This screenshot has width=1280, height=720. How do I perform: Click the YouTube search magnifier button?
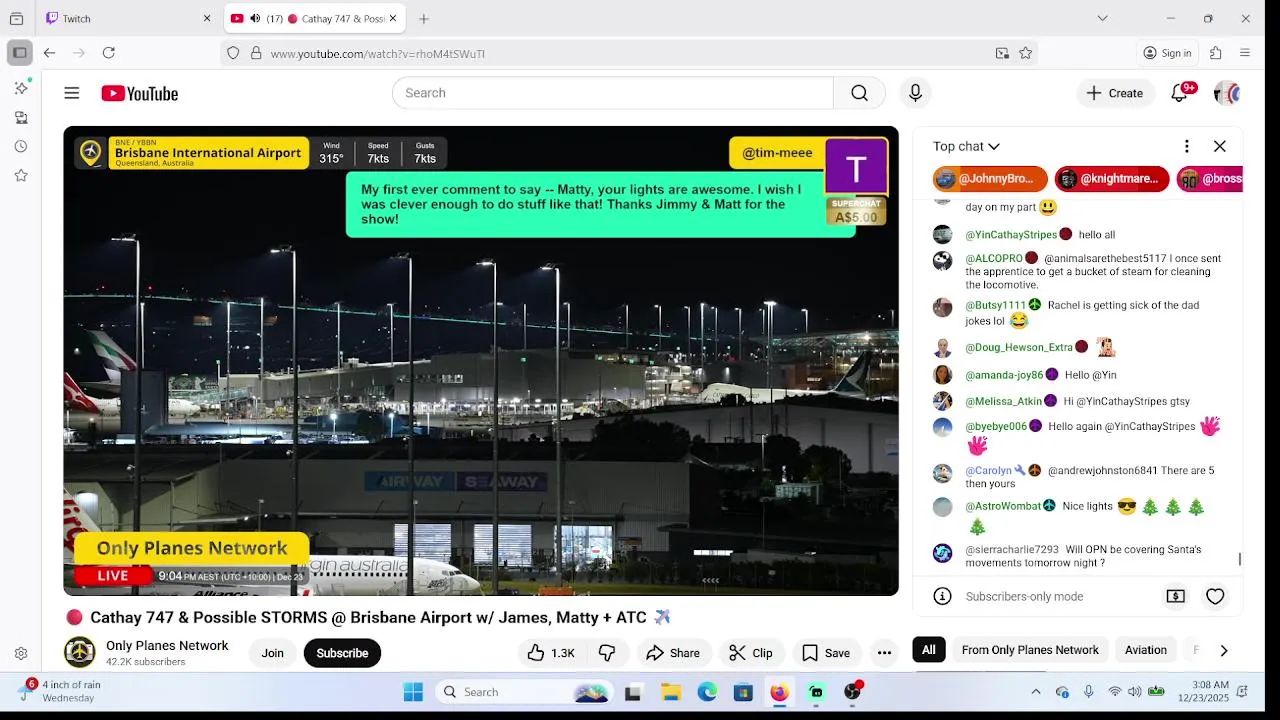859,93
